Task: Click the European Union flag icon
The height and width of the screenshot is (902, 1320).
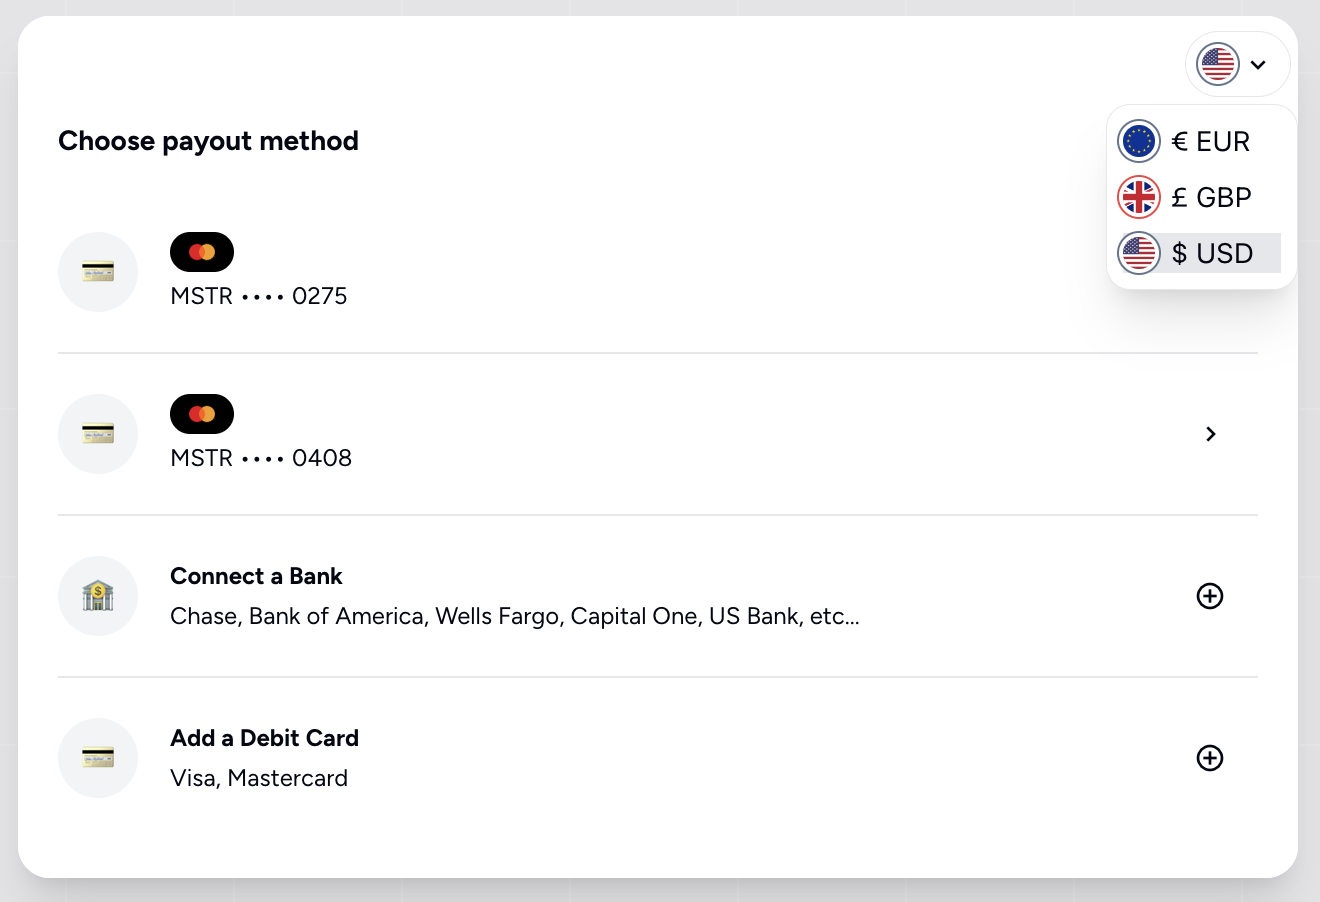Action: tap(1139, 141)
